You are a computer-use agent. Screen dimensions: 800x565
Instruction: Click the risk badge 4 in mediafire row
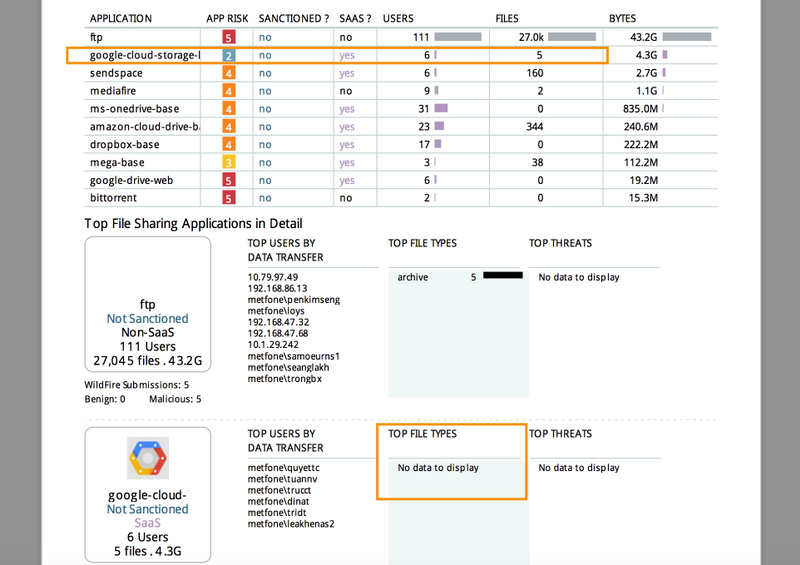tap(229, 91)
